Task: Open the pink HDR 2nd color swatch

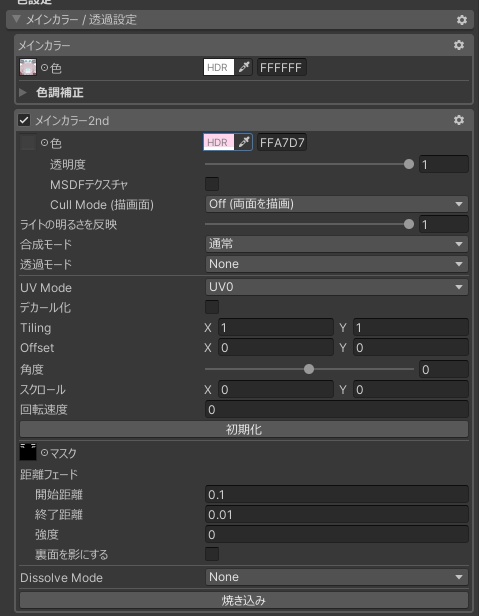Action: 219,142
